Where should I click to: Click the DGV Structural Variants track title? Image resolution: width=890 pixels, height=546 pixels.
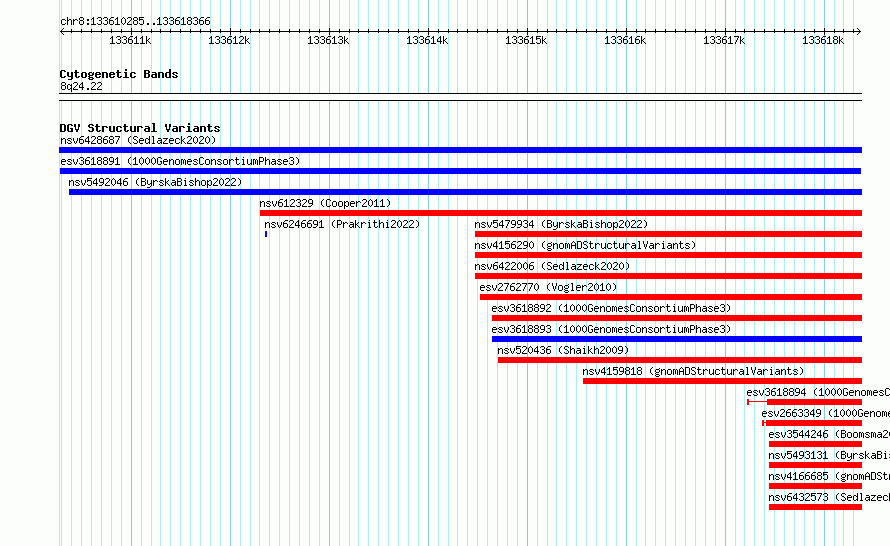click(x=140, y=128)
